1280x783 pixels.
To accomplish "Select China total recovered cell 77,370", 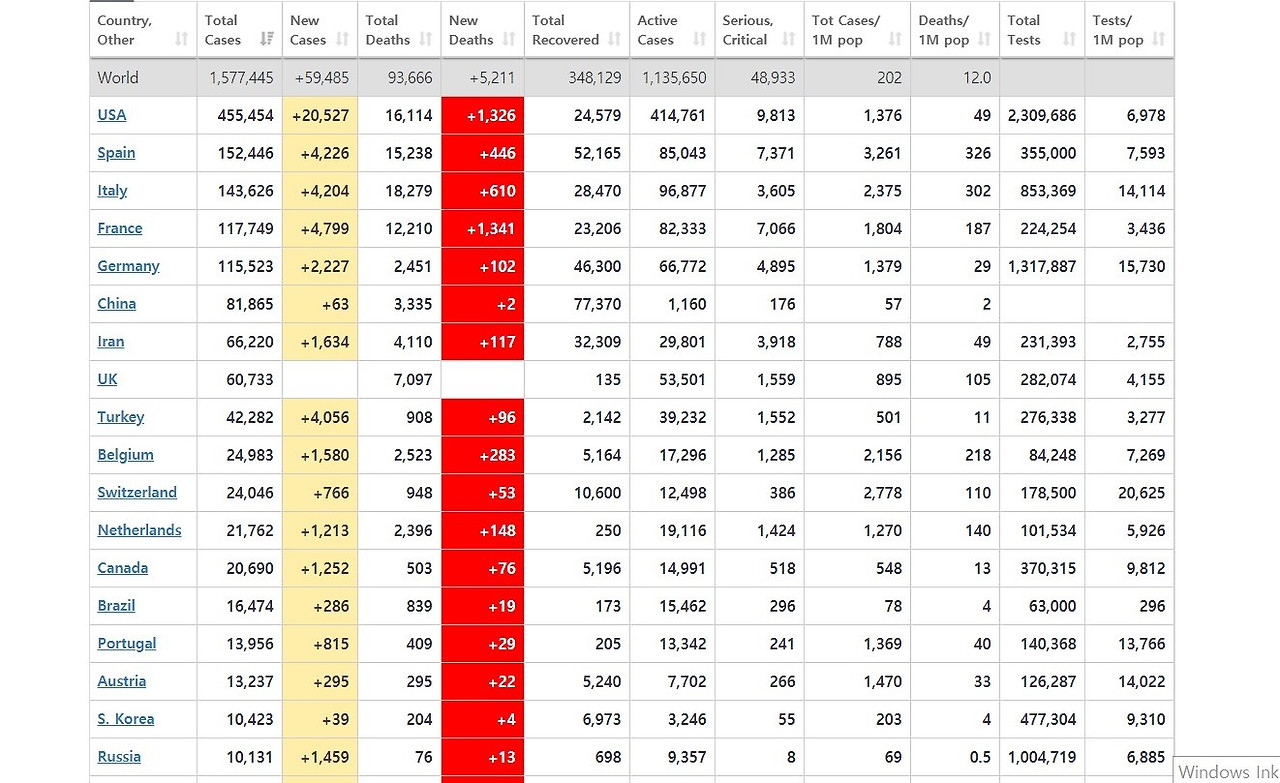I will tap(576, 304).
